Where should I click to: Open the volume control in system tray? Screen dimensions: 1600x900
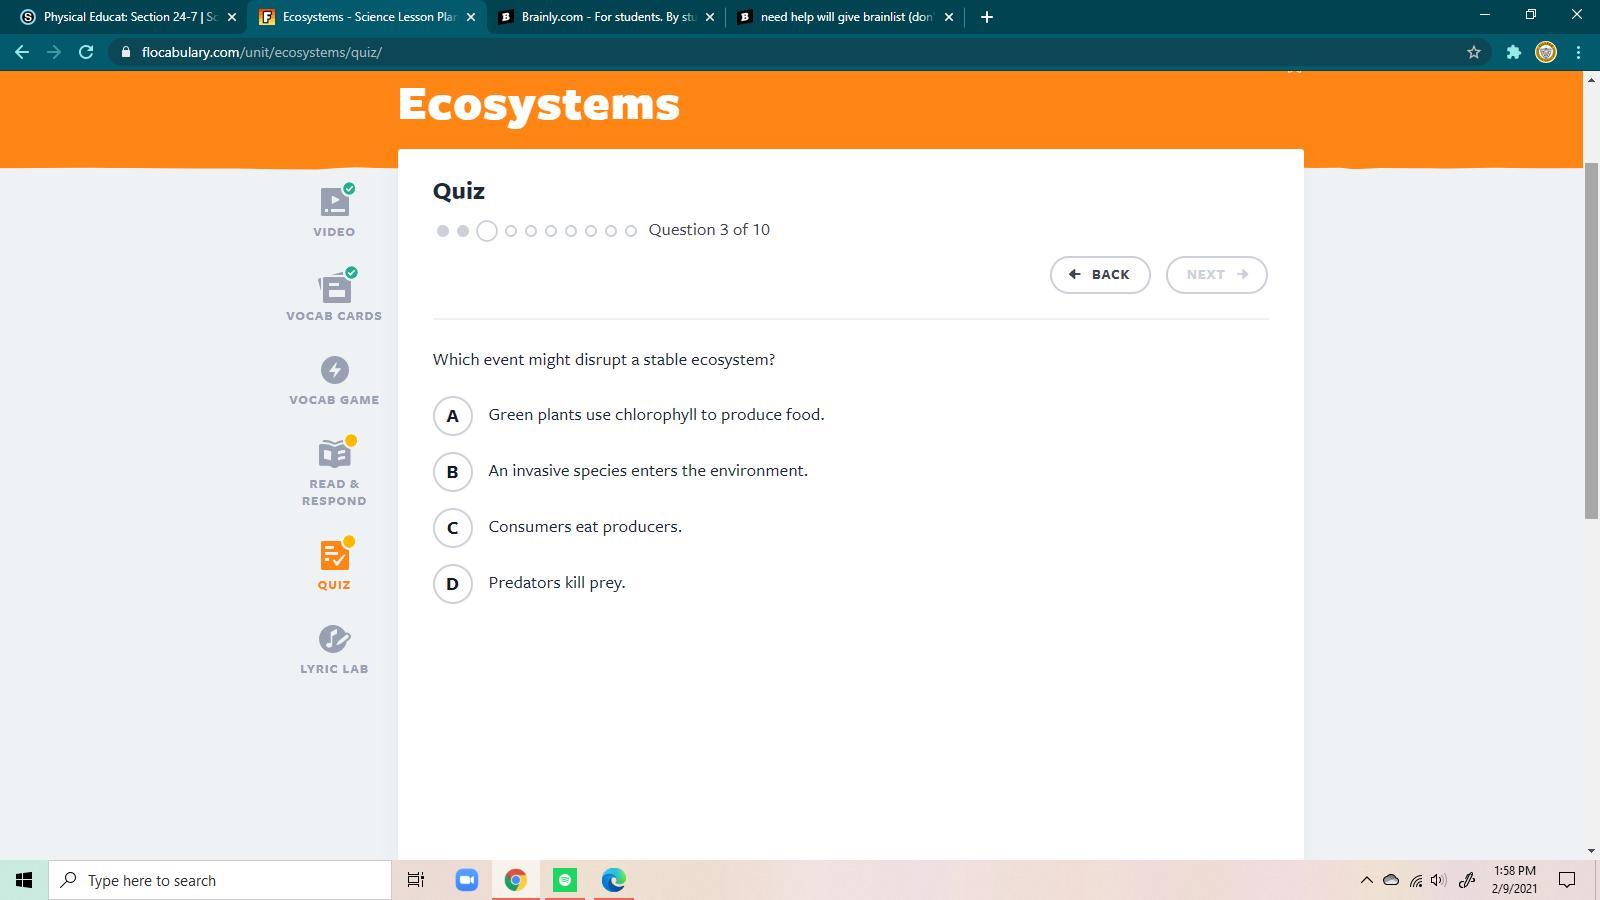click(x=1439, y=880)
